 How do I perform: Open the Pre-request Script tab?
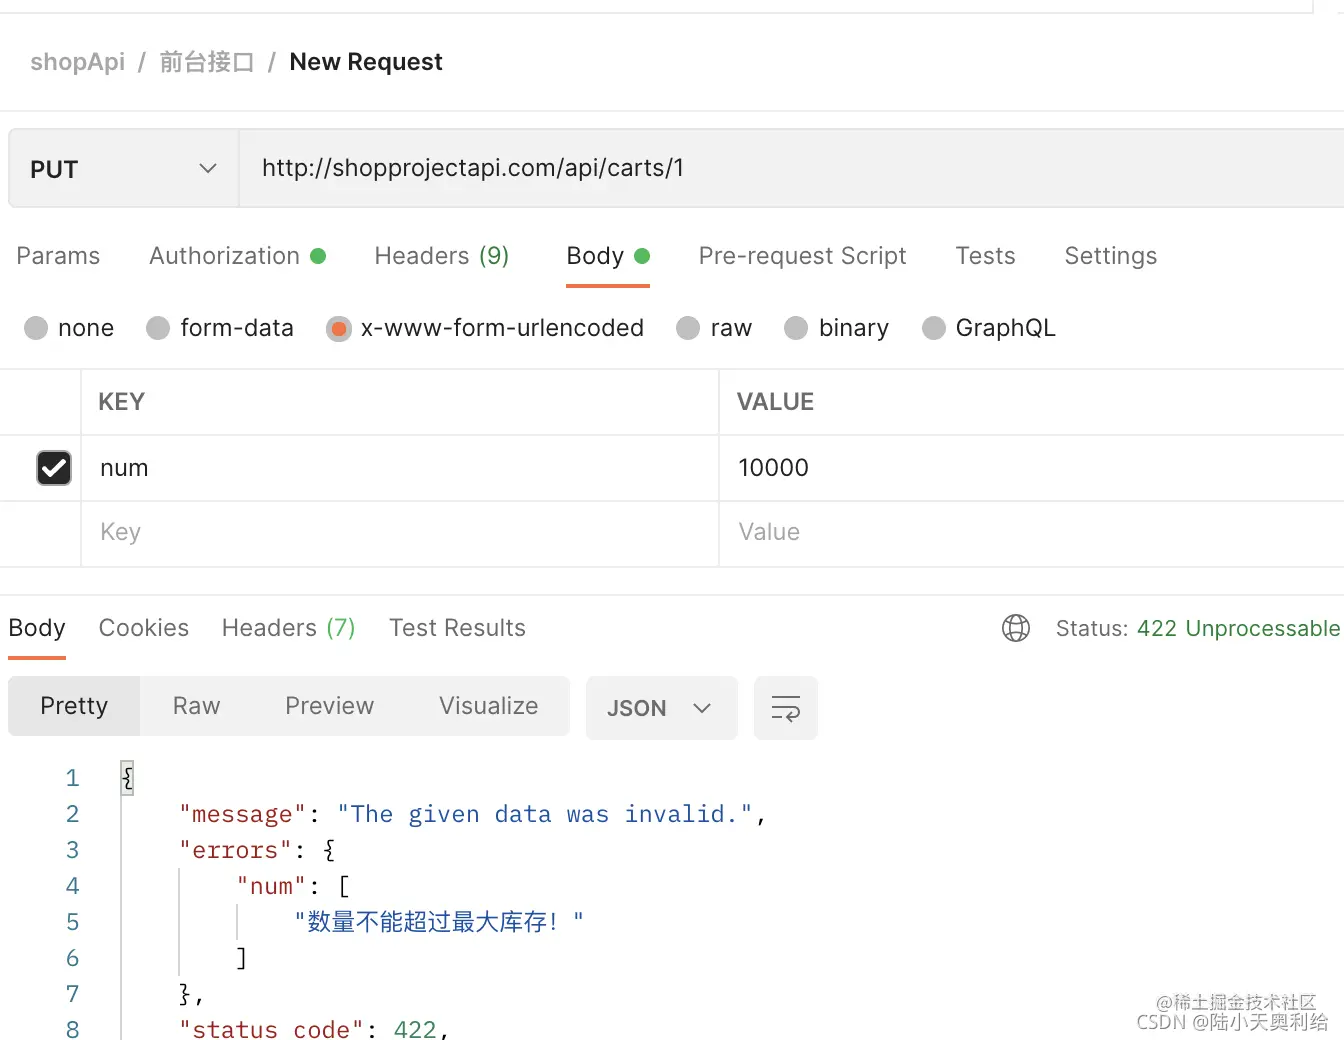[802, 256]
